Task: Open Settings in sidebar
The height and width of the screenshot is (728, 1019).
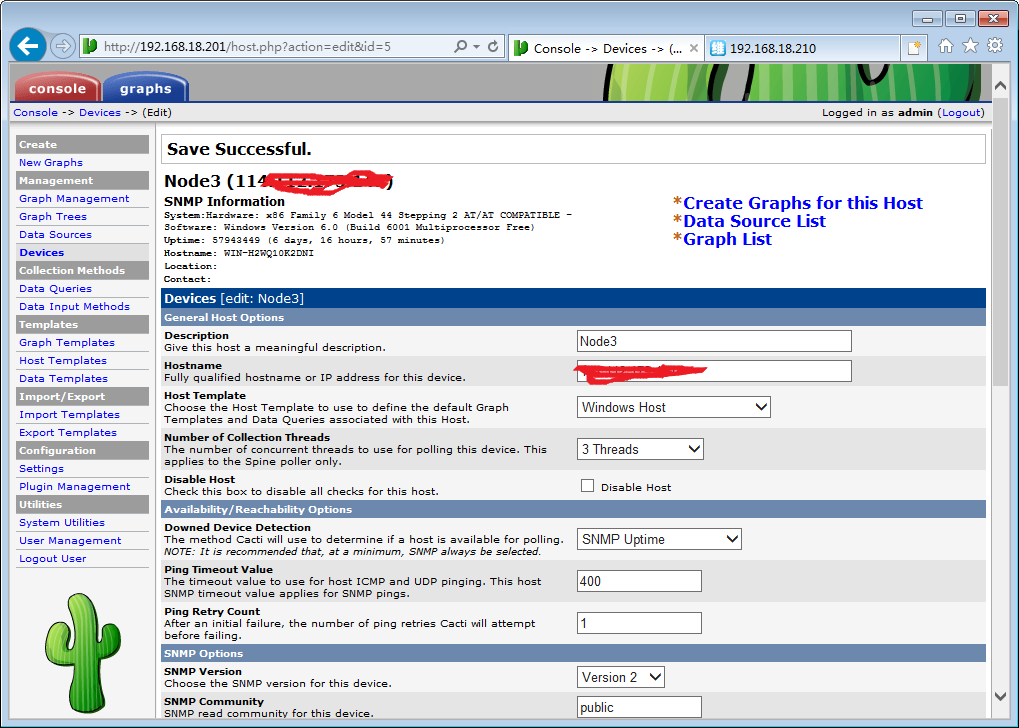Action: pyautogui.click(x=41, y=469)
